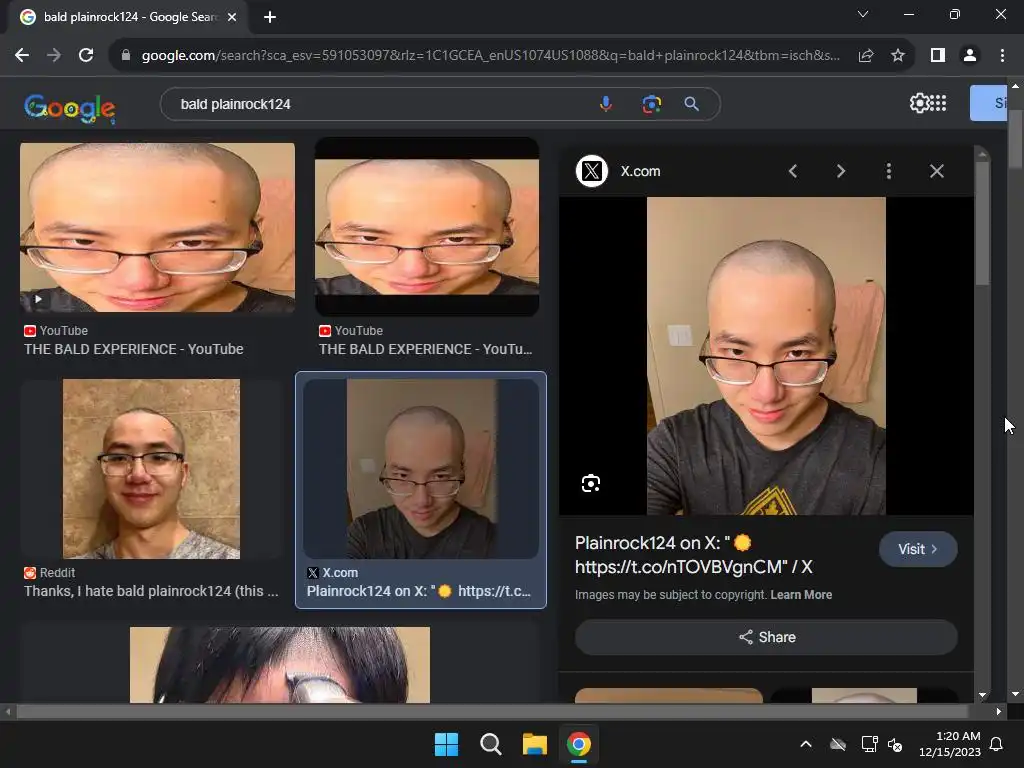The height and width of the screenshot is (768, 1024).
Task: Open the notification bell
Action: coord(997,744)
